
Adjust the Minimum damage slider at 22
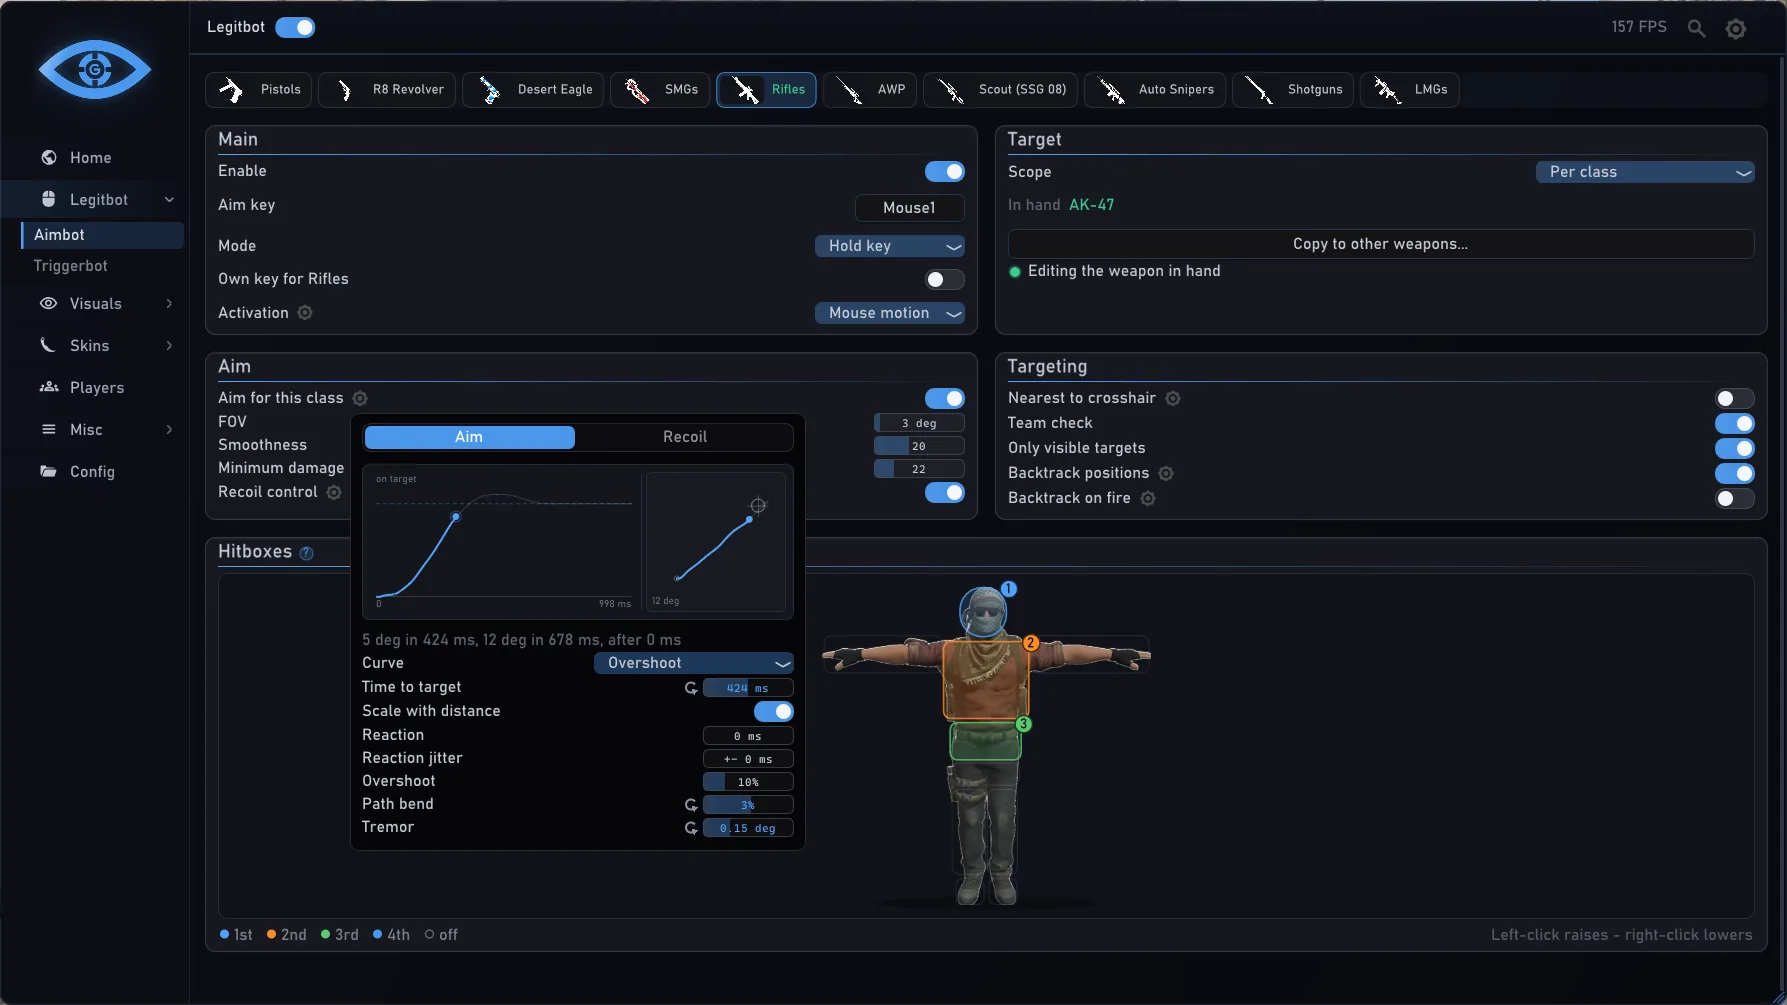919,469
